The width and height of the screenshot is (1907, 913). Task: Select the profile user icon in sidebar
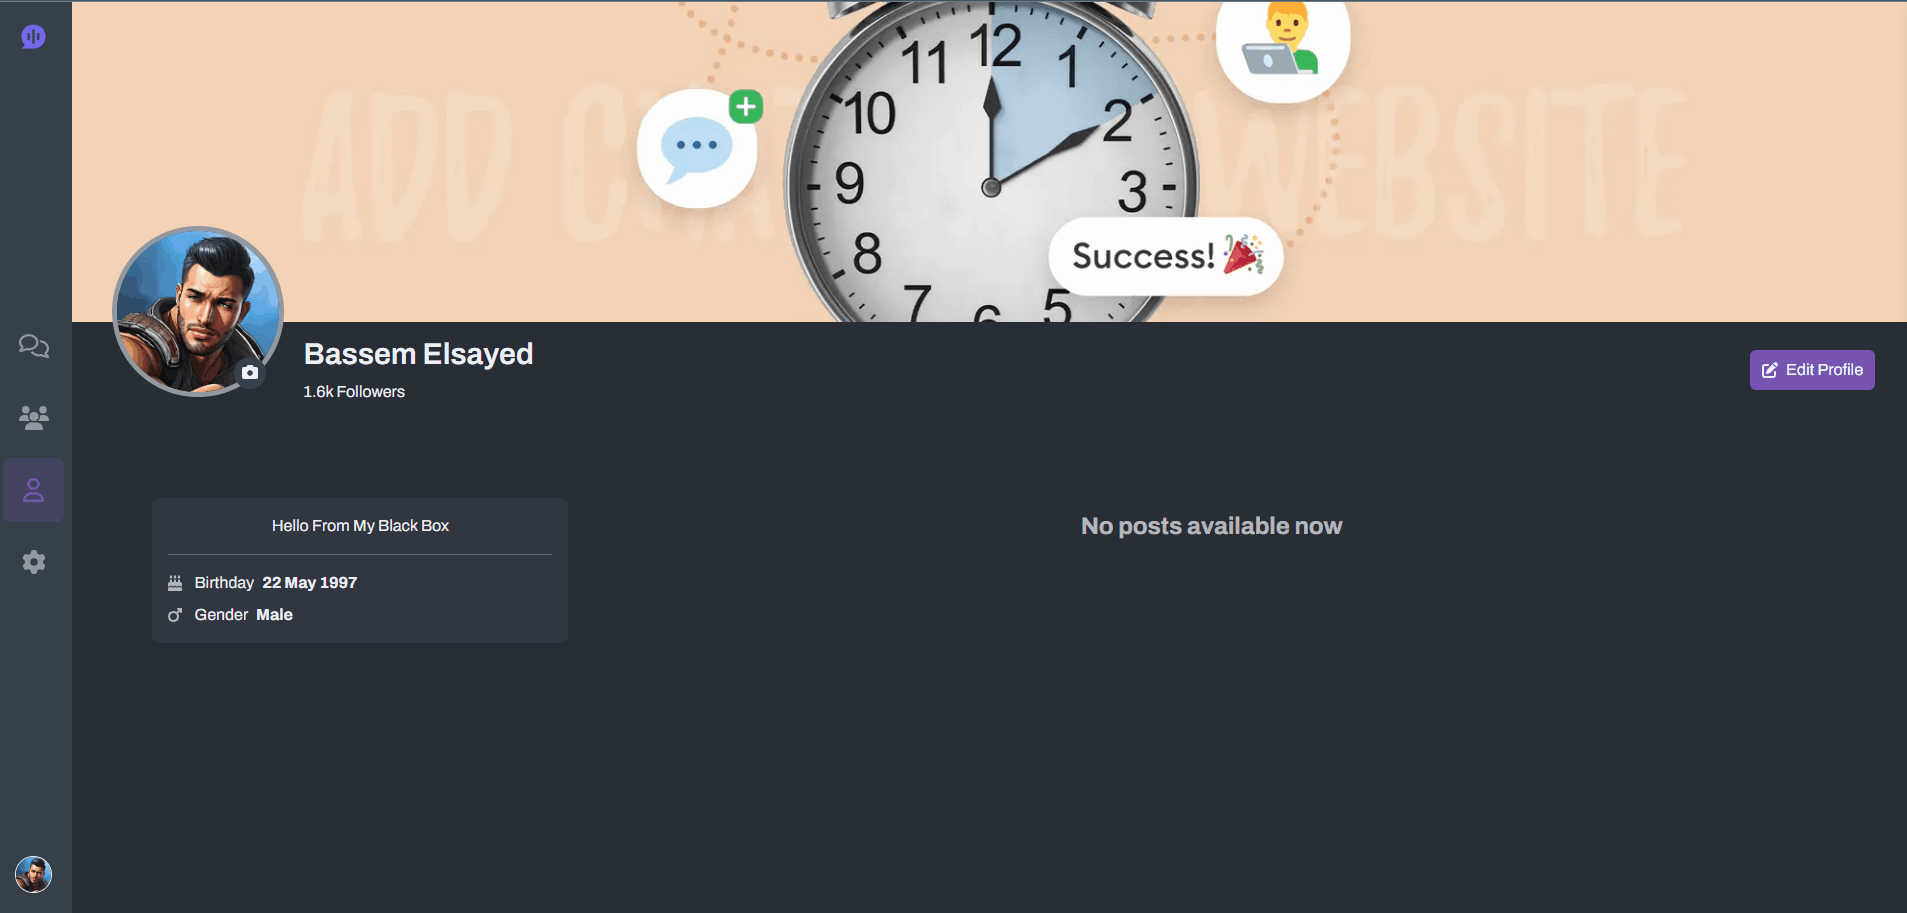[34, 490]
